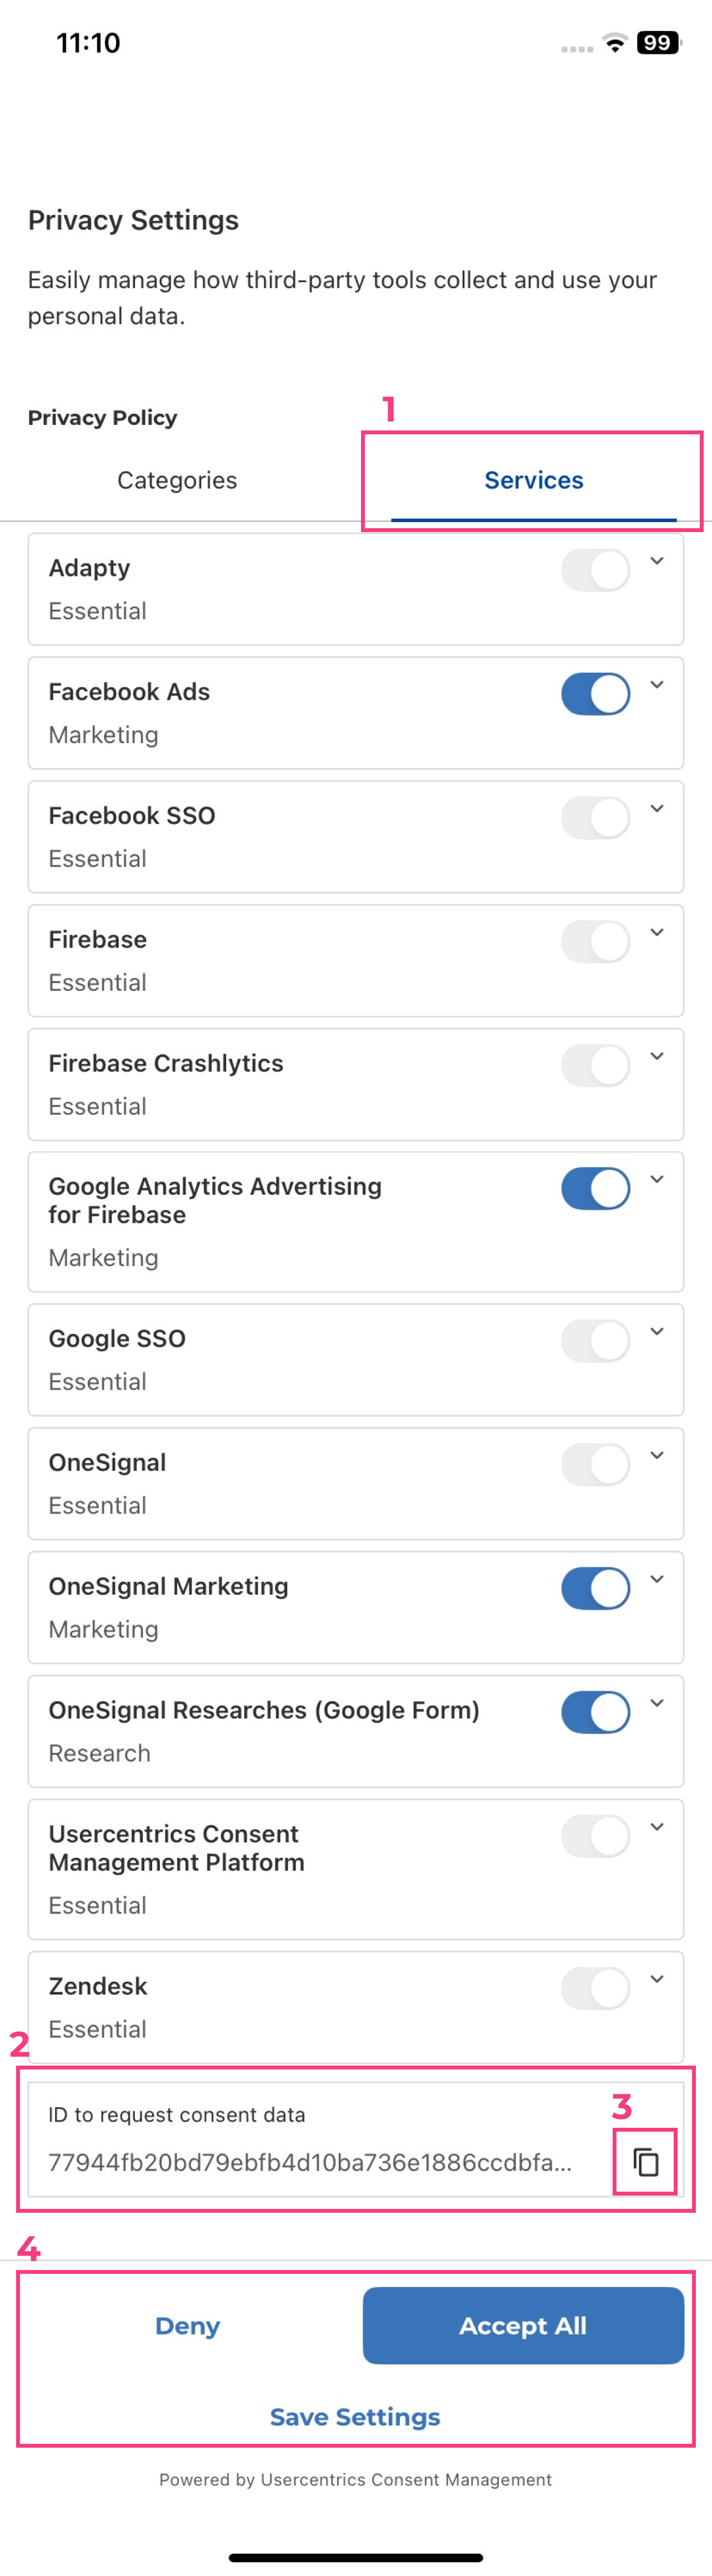The height and width of the screenshot is (2576, 712).
Task: Open the Privacy Policy link
Action: click(x=102, y=418)
